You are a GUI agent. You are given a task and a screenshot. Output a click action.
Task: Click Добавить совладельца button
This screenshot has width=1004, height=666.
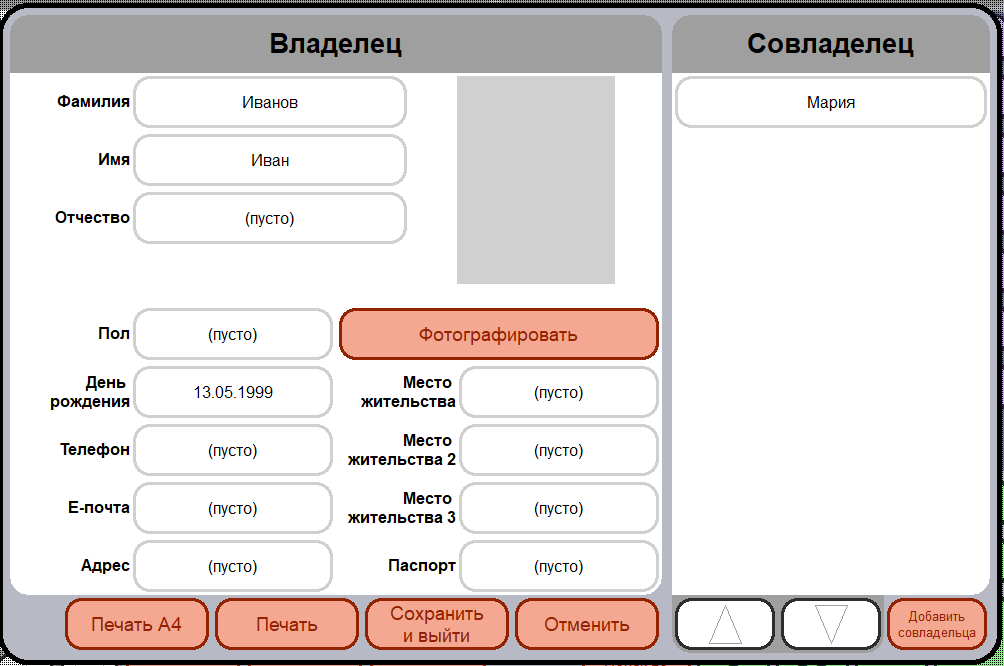click(937, 624)
